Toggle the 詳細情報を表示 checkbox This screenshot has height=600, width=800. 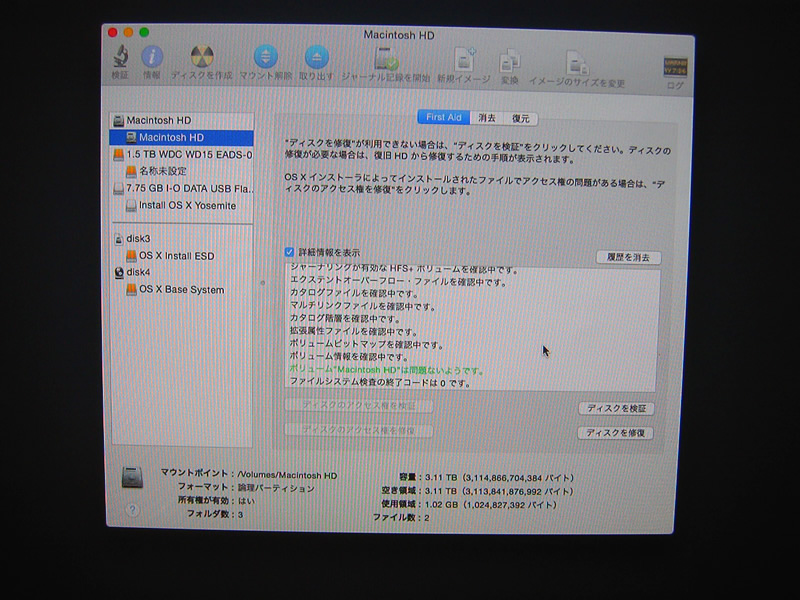[x=289, y=252]
